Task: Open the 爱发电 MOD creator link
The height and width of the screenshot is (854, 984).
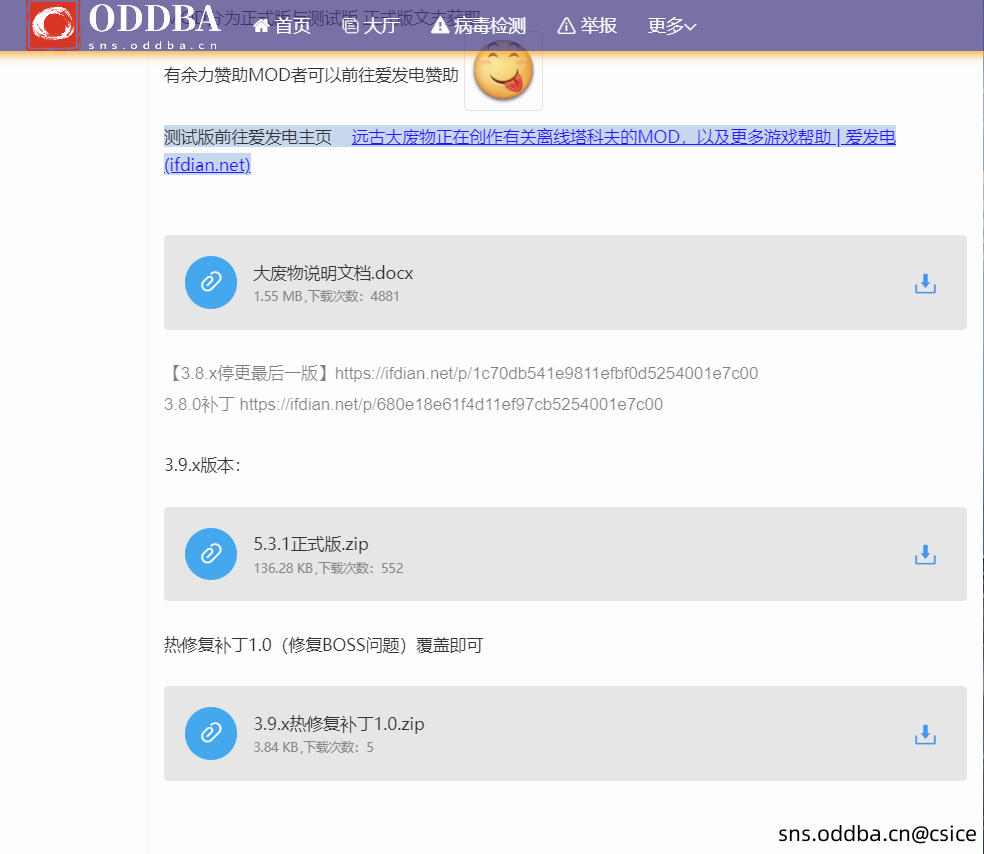Action: point(620,138)
